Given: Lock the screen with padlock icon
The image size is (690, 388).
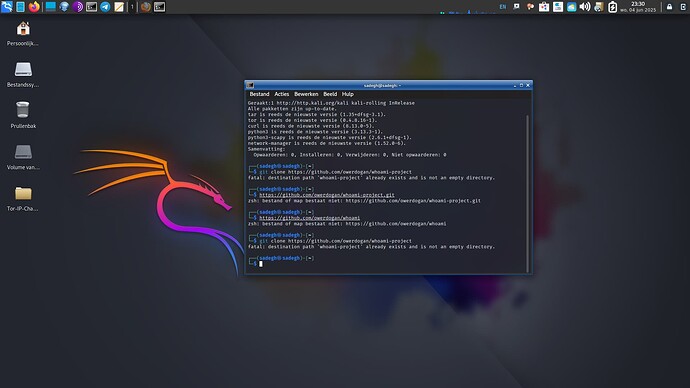Looking at the screenshot, I should pyautogui.click(x=669, y=7).
